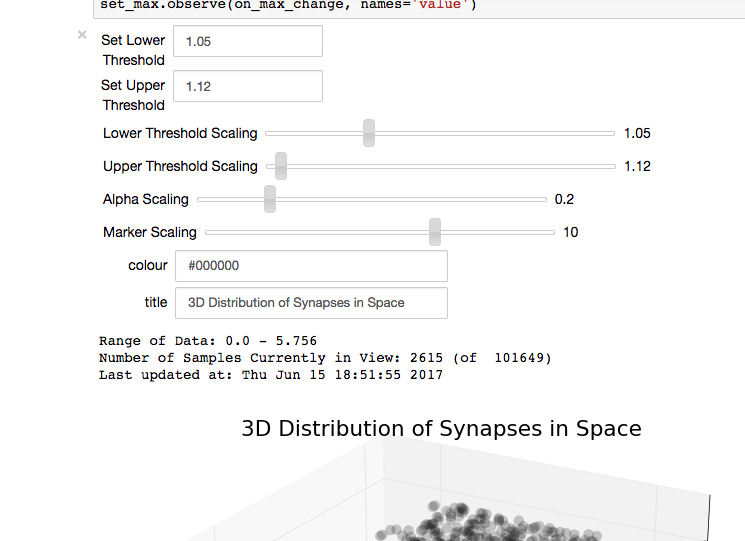This screenshot has width=745, height=541.
Task: Click the Alpha Scaling readout value 0.2
Action: [564, 199]
